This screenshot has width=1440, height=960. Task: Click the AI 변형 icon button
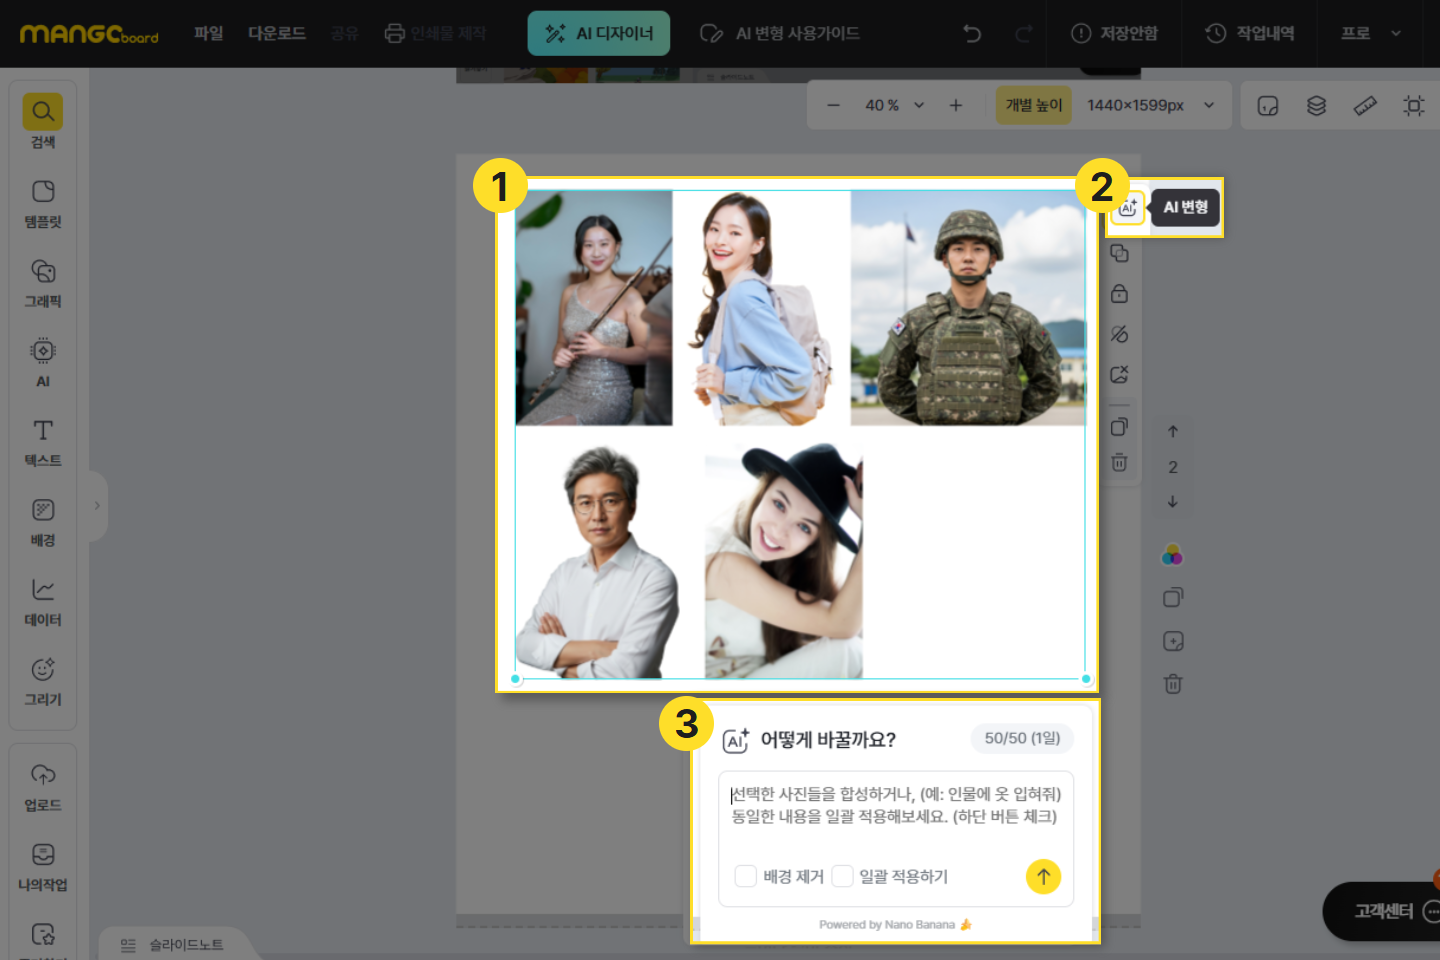(x=1128, y=207)
